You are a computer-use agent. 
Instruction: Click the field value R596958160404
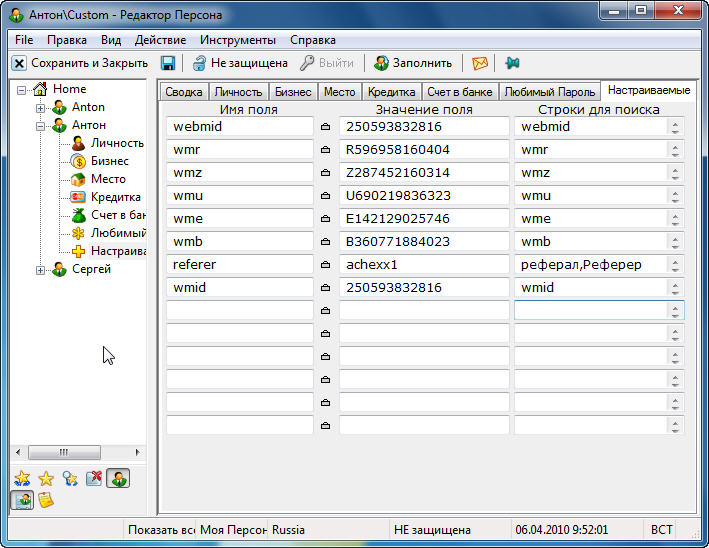424,150
